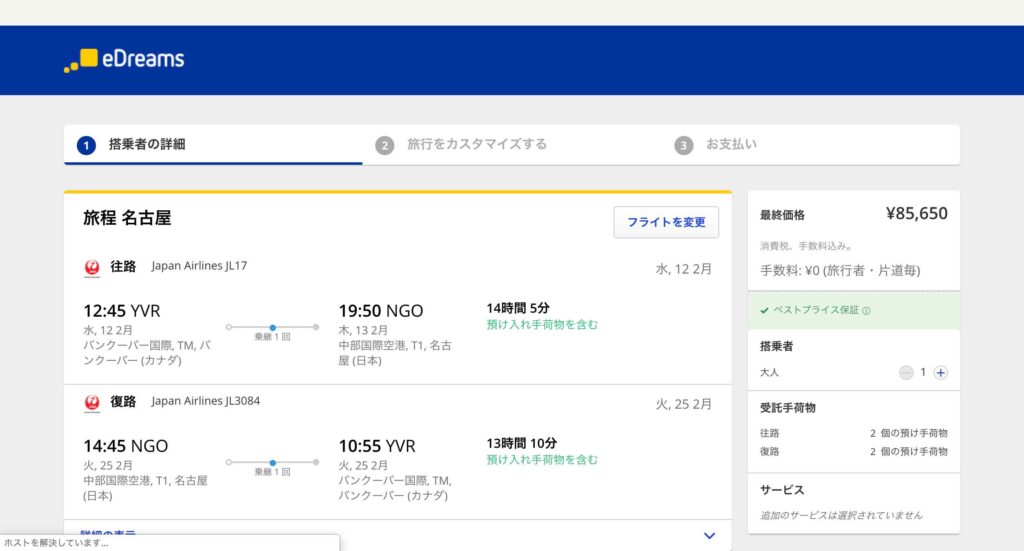Click the green checkmark for best price guarantee
The image size is (1024, 551).
coord(765,311)
